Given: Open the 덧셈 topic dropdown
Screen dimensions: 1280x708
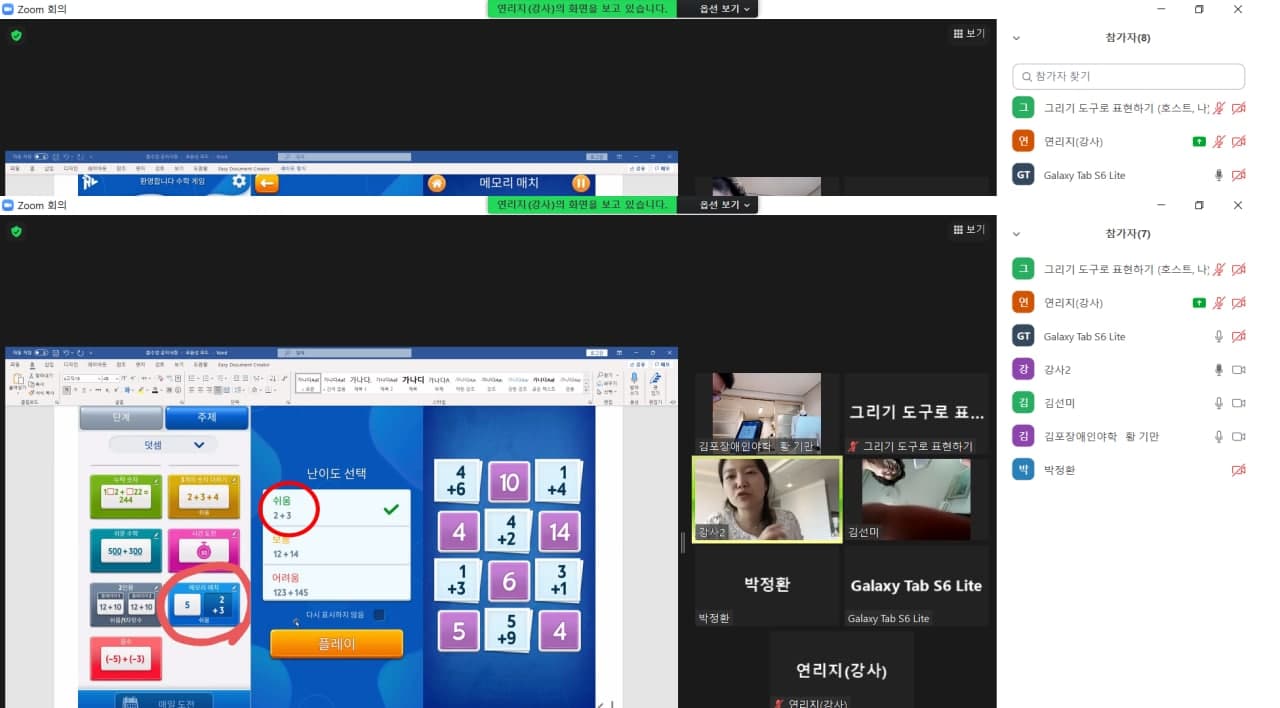Looking at the screenshot, I should pos(163,444).
